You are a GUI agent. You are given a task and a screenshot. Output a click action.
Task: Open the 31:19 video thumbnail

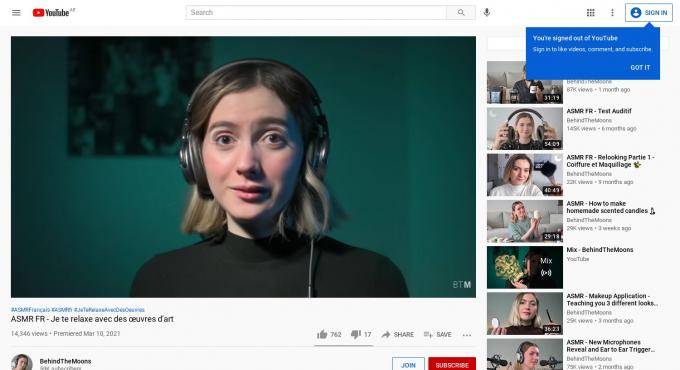[525, 82]
